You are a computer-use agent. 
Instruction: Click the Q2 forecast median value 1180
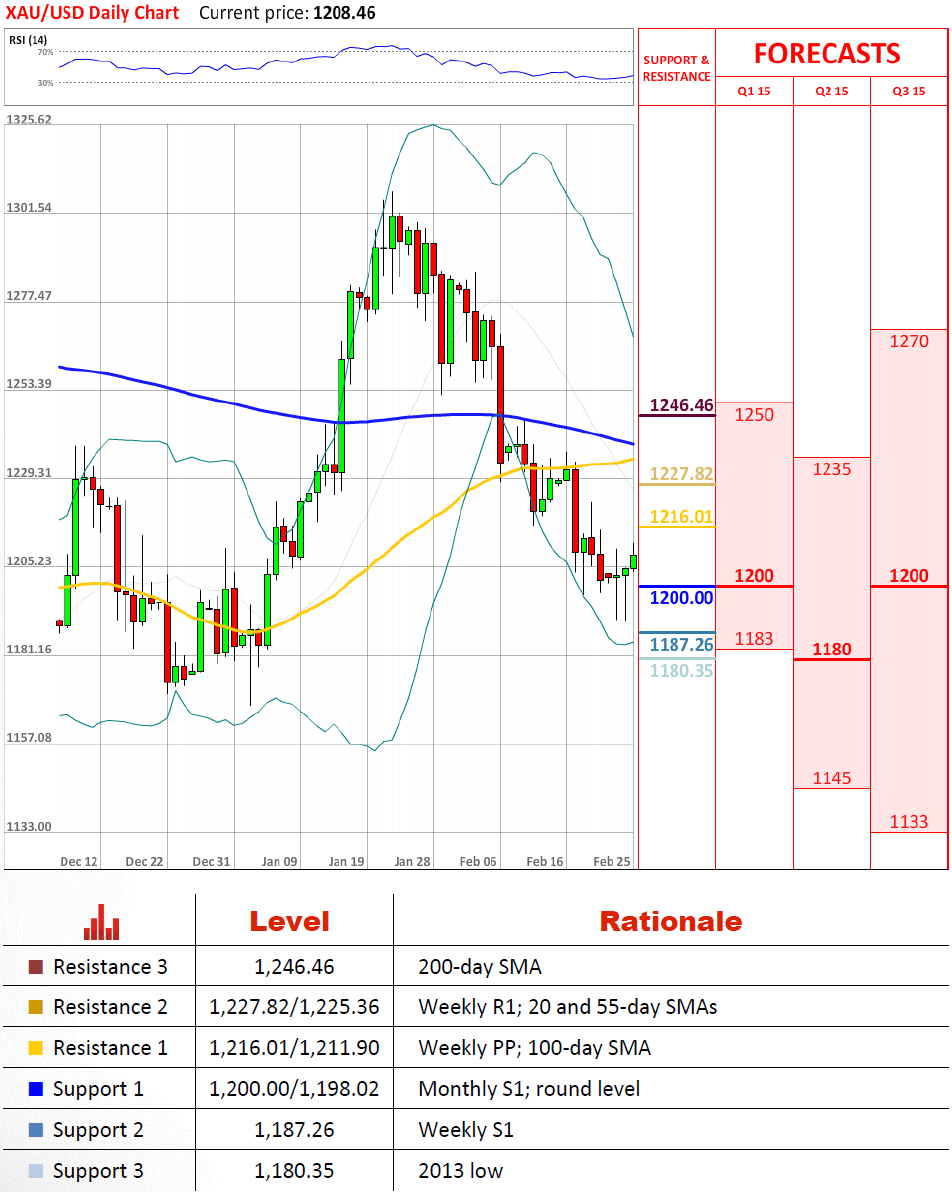point(832,649)
